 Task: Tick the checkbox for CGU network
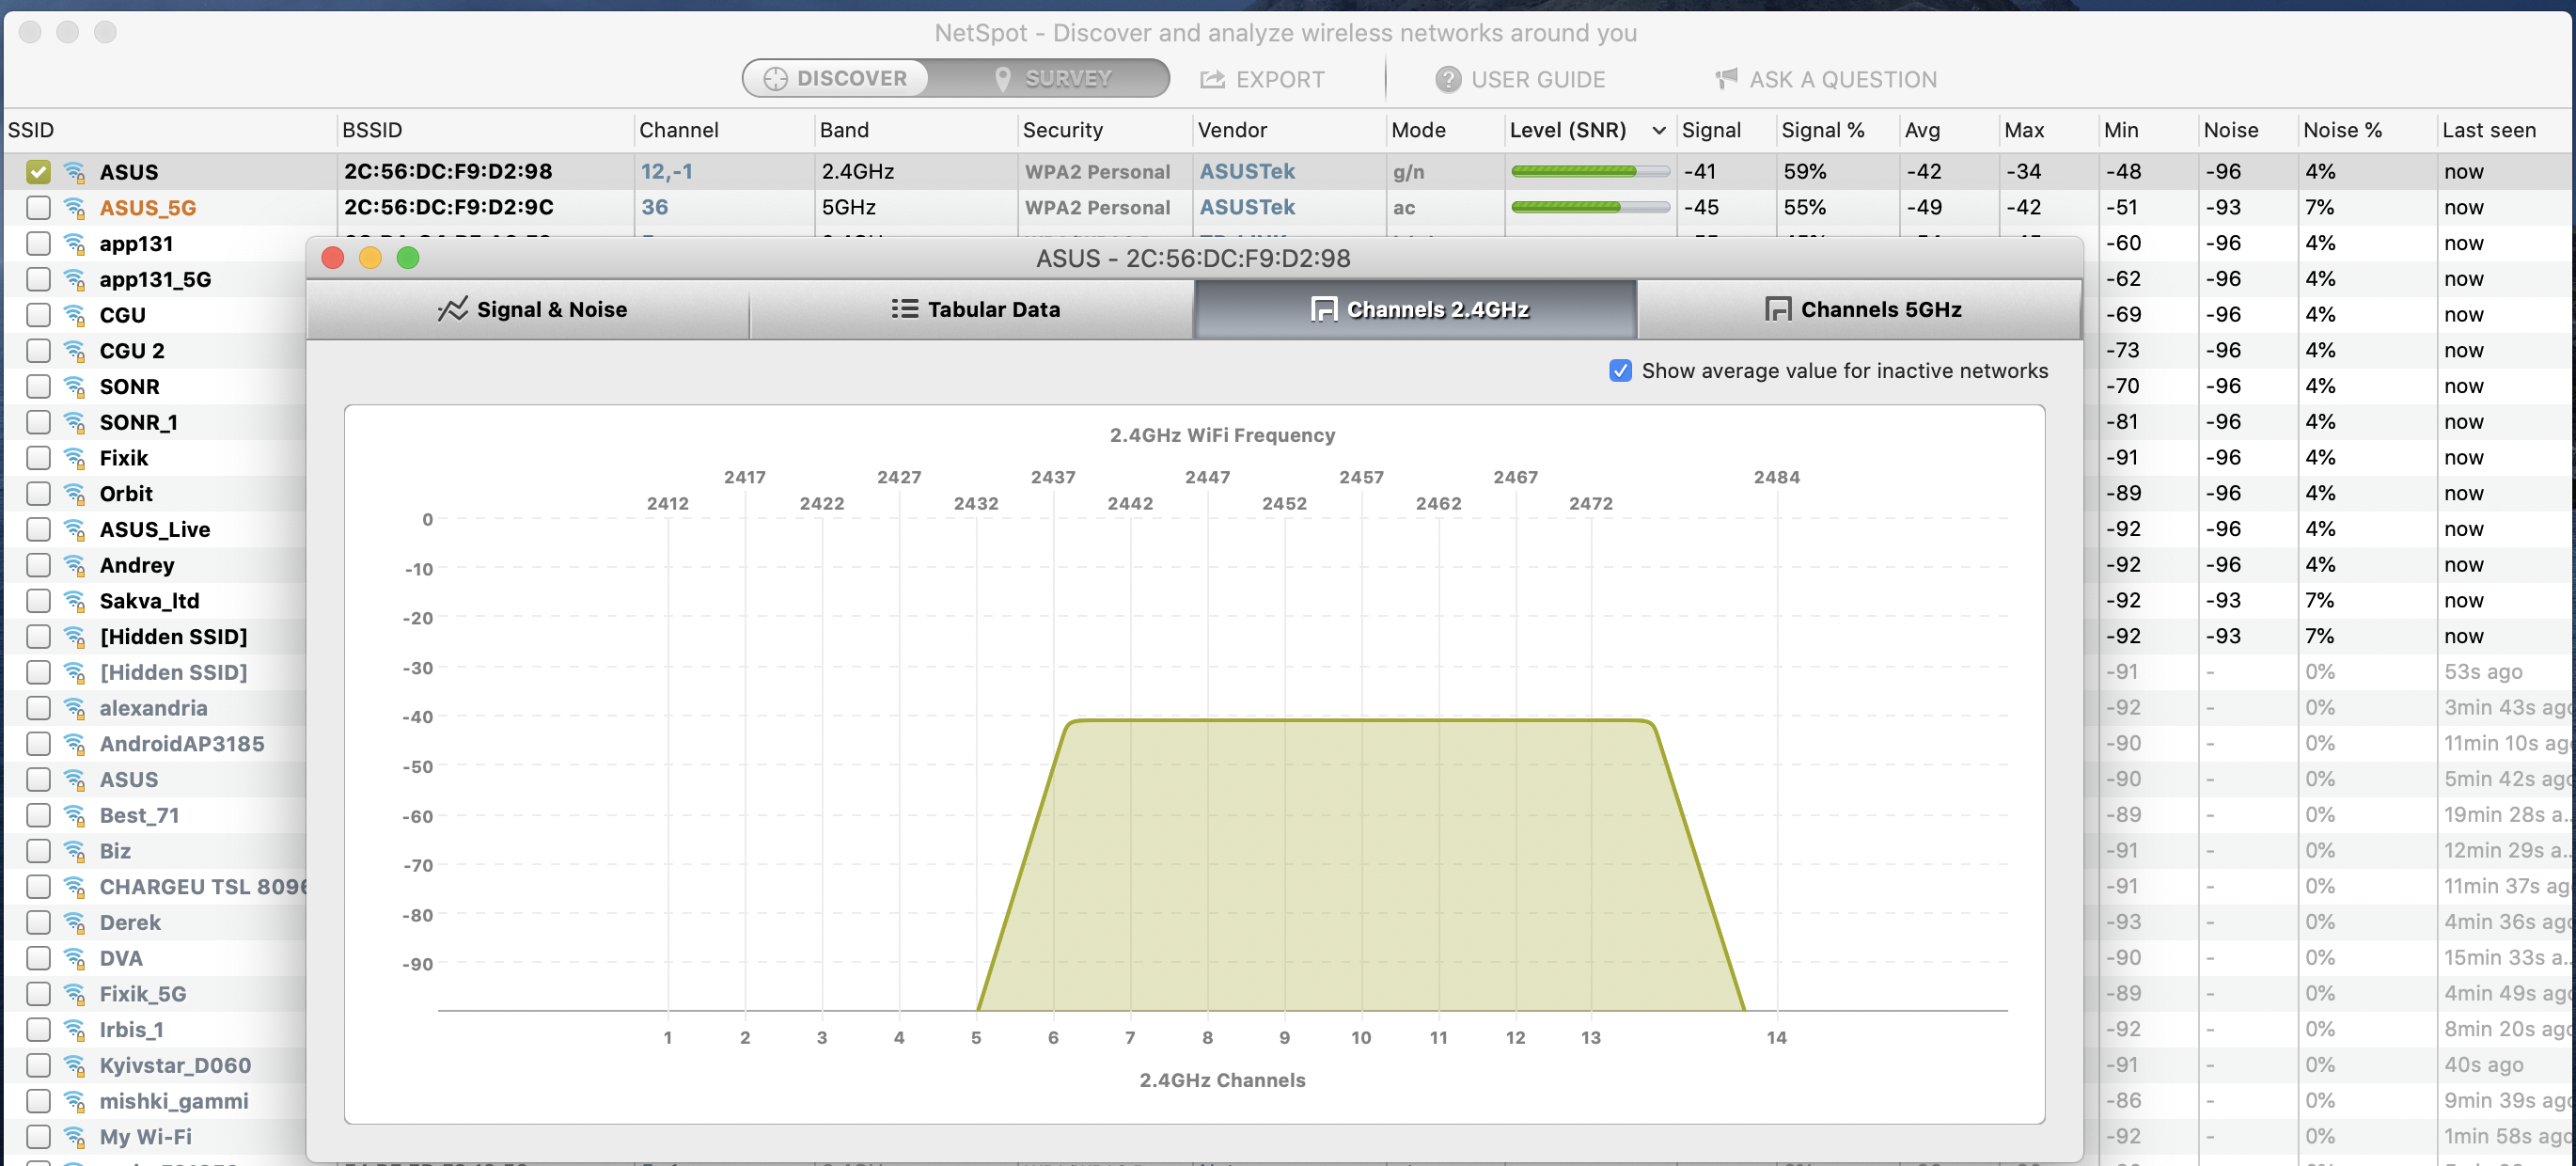pos(38,315)
